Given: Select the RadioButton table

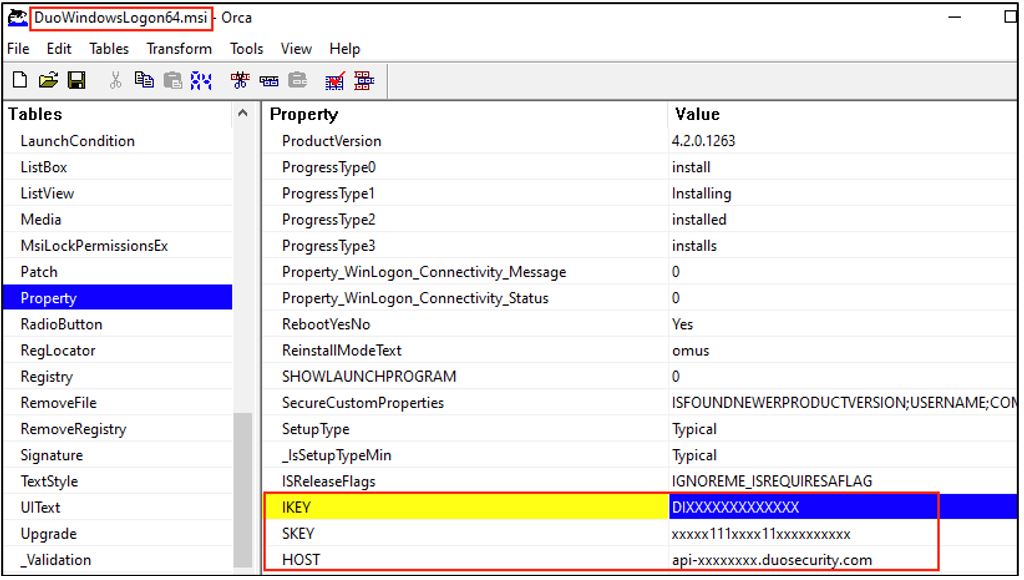Looking at the screenshot, I should [x=118, y=324].
